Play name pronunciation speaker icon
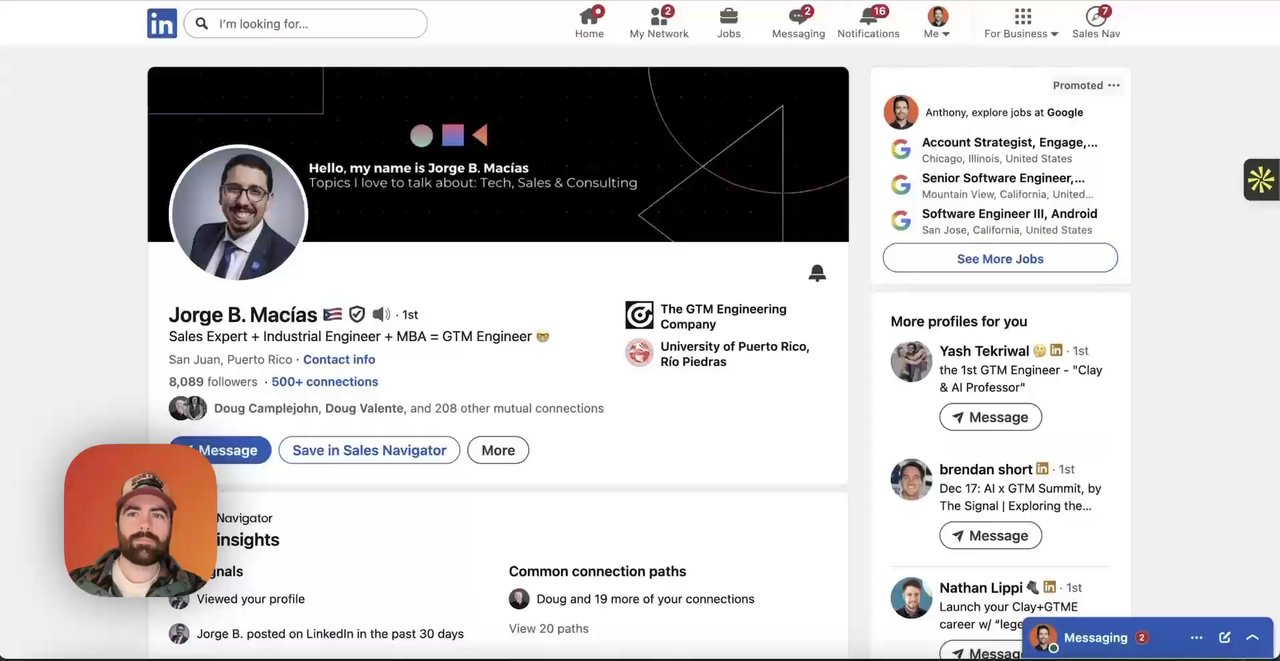1280x661 pixels. [381, 314]
